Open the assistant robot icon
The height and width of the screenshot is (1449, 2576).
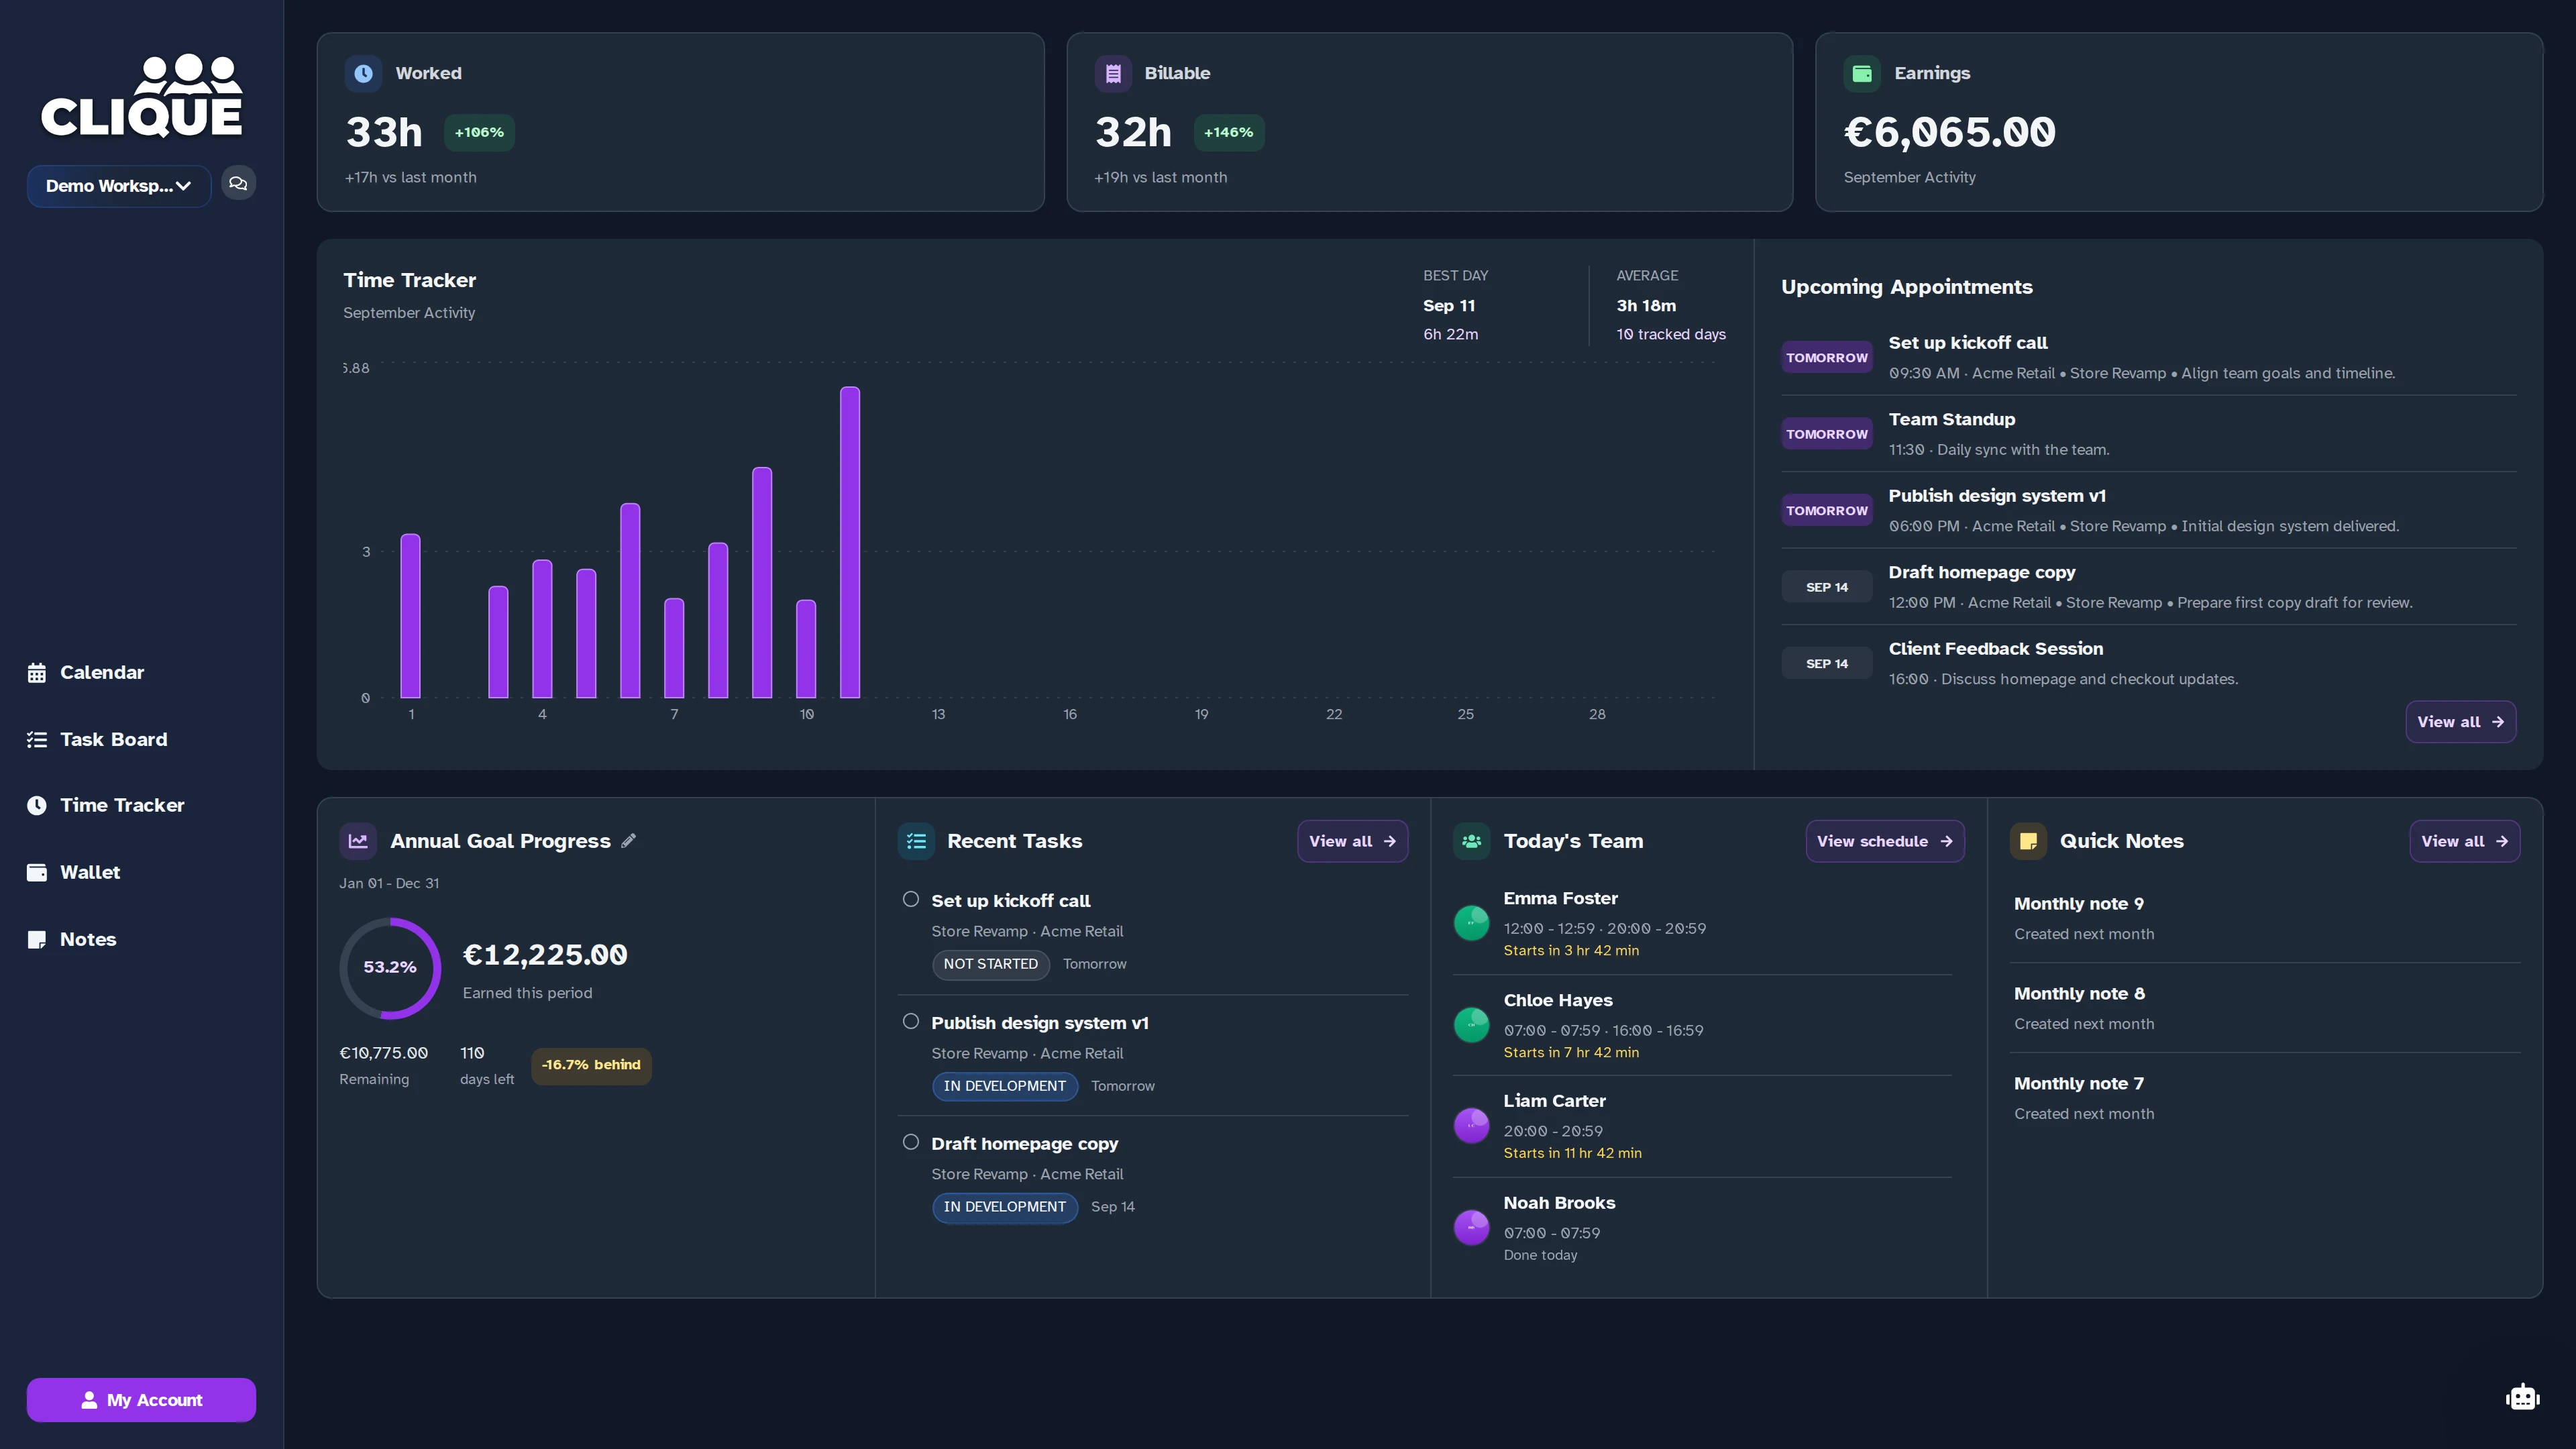tap(2522, 1397)
